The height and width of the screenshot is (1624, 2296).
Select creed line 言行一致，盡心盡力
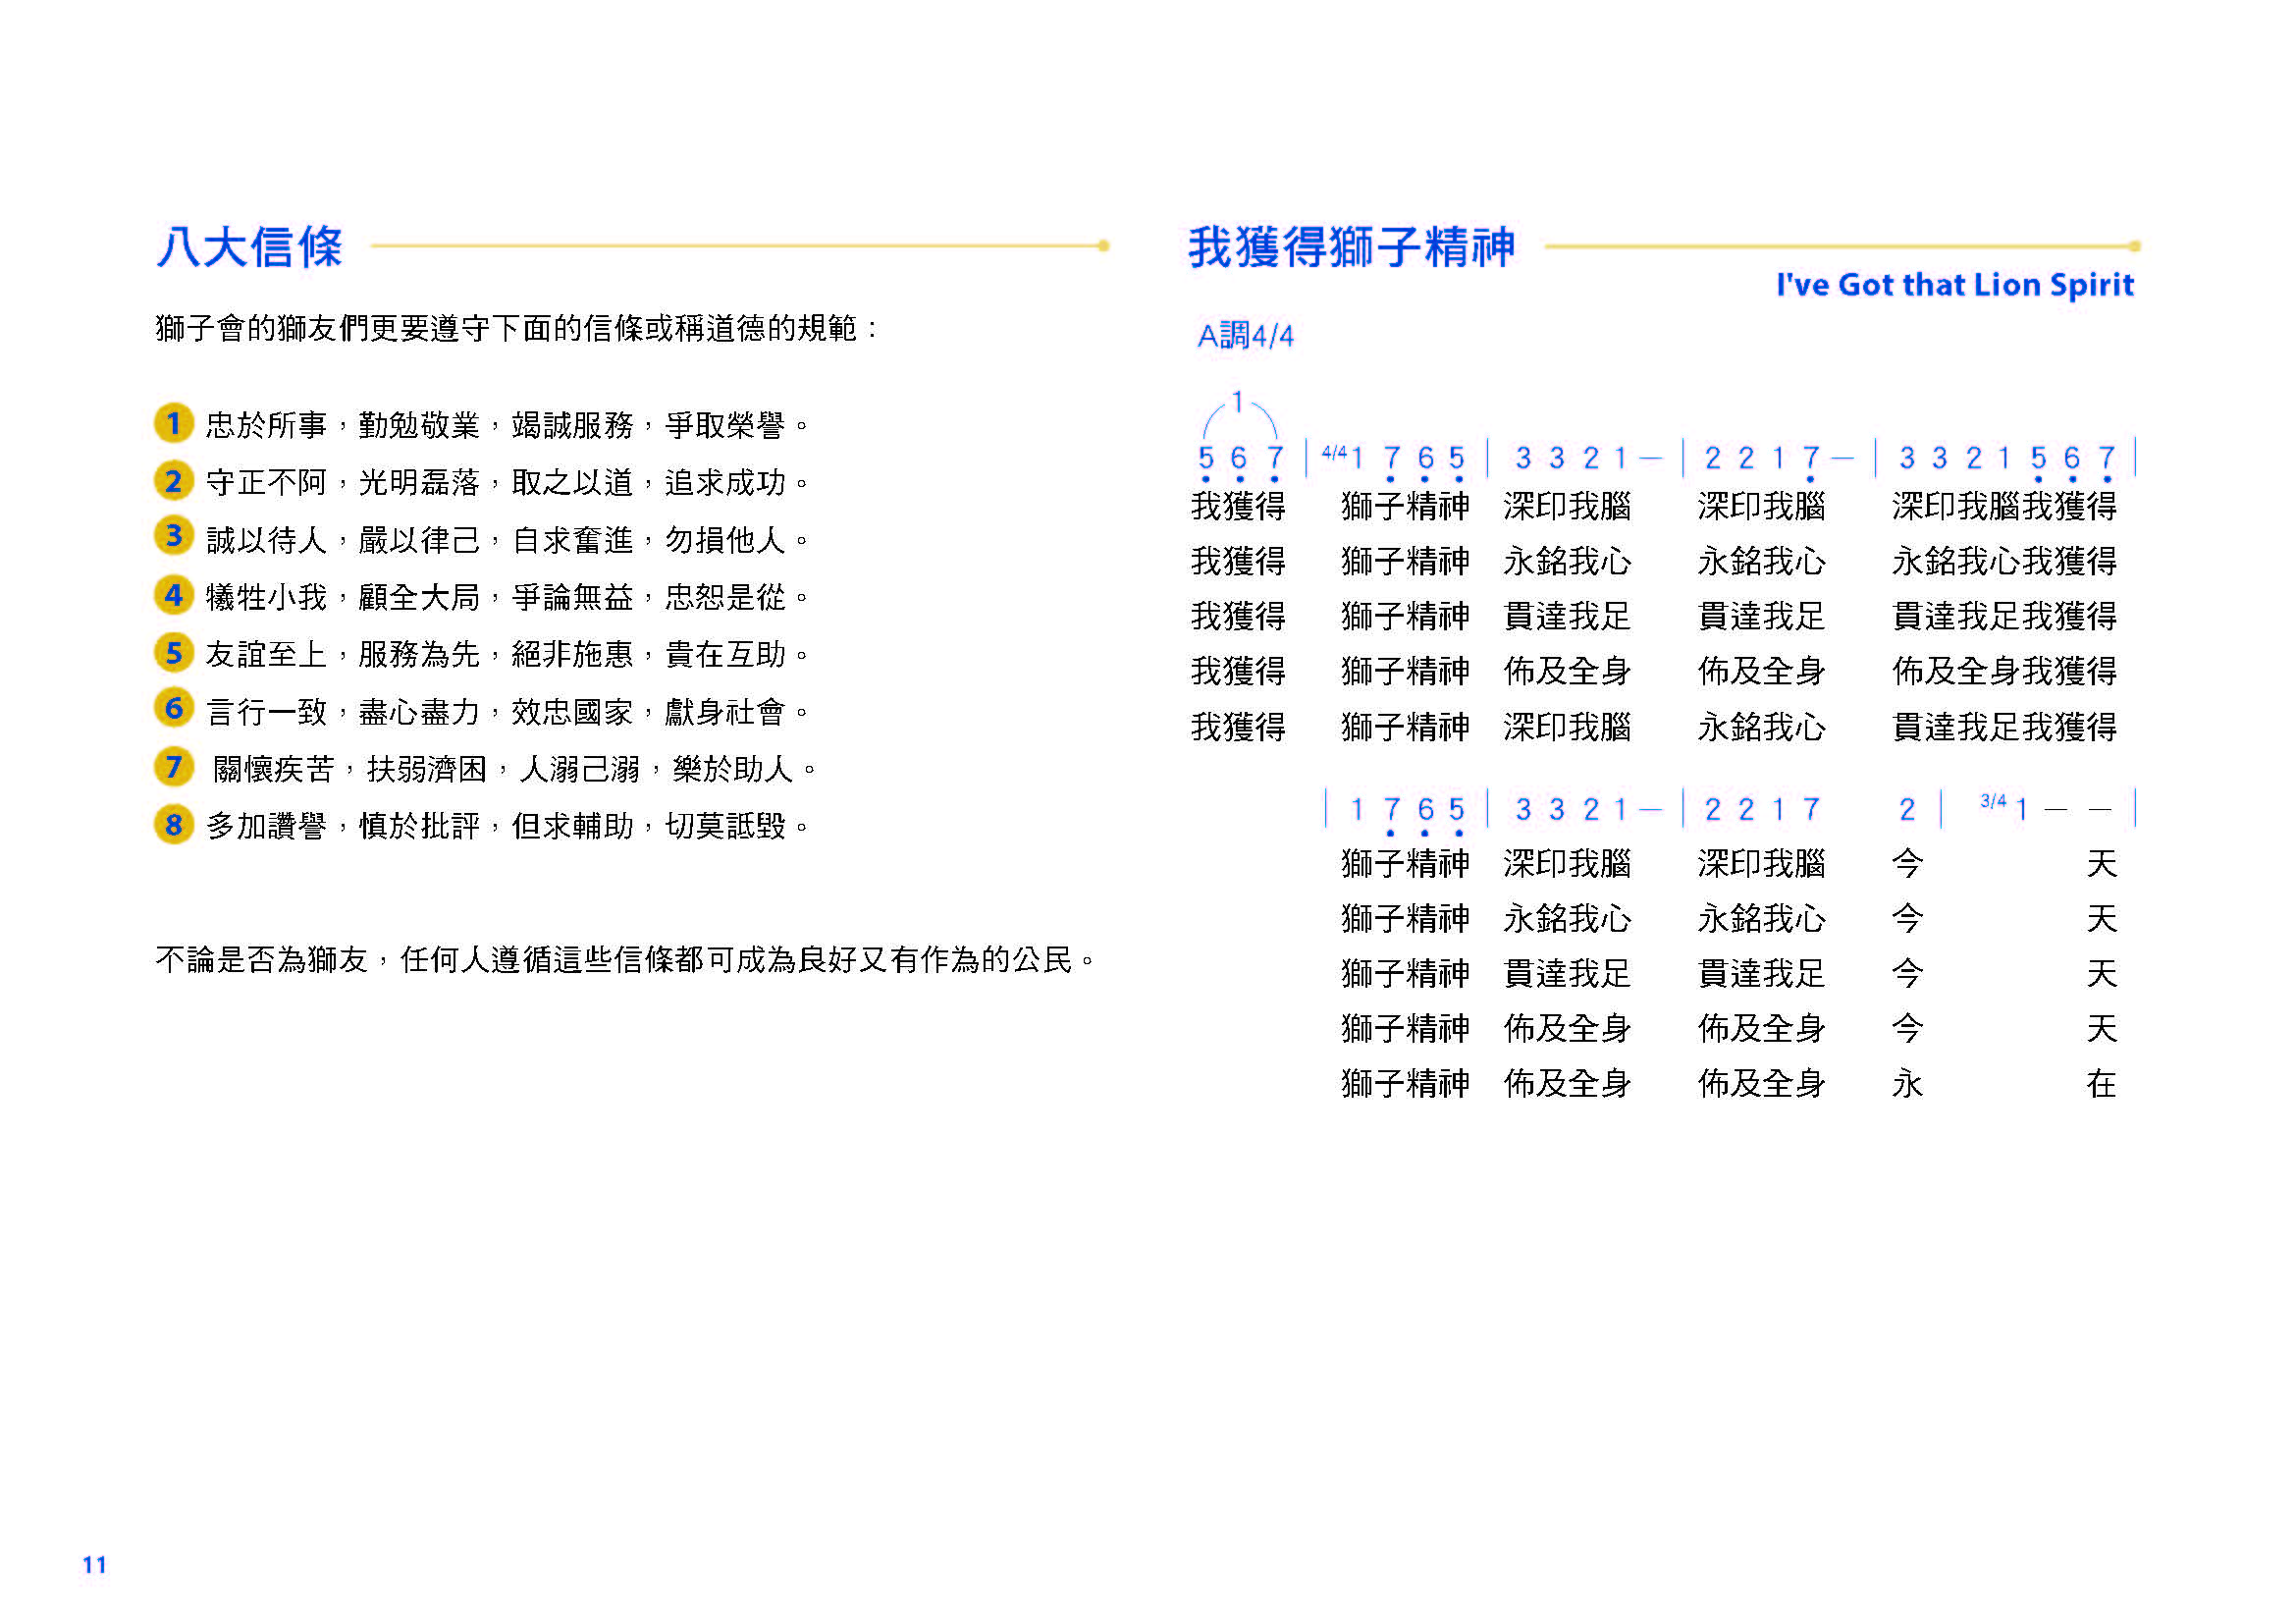507,712
